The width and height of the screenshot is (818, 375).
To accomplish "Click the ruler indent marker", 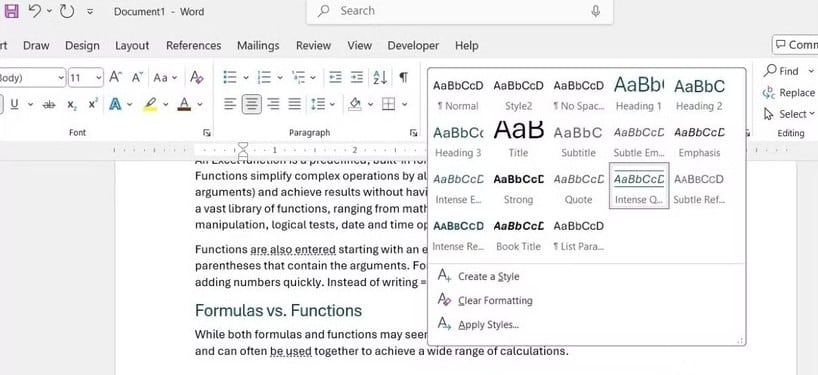I will (243, 150).
